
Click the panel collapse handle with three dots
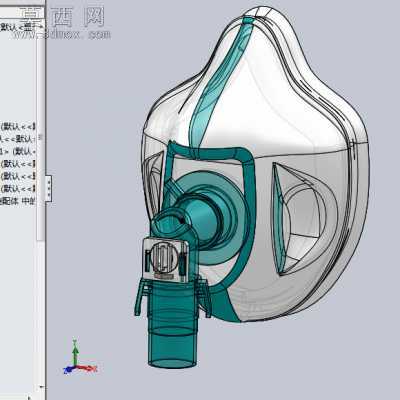point(49,188)
